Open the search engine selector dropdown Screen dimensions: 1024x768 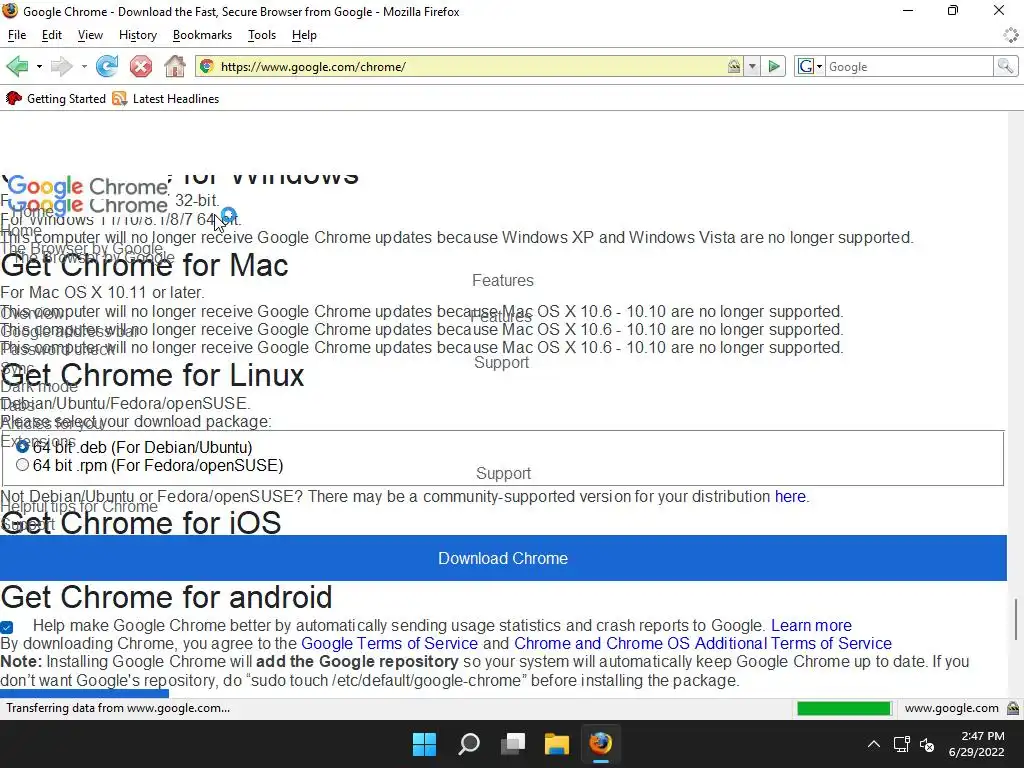click(810, 66)
